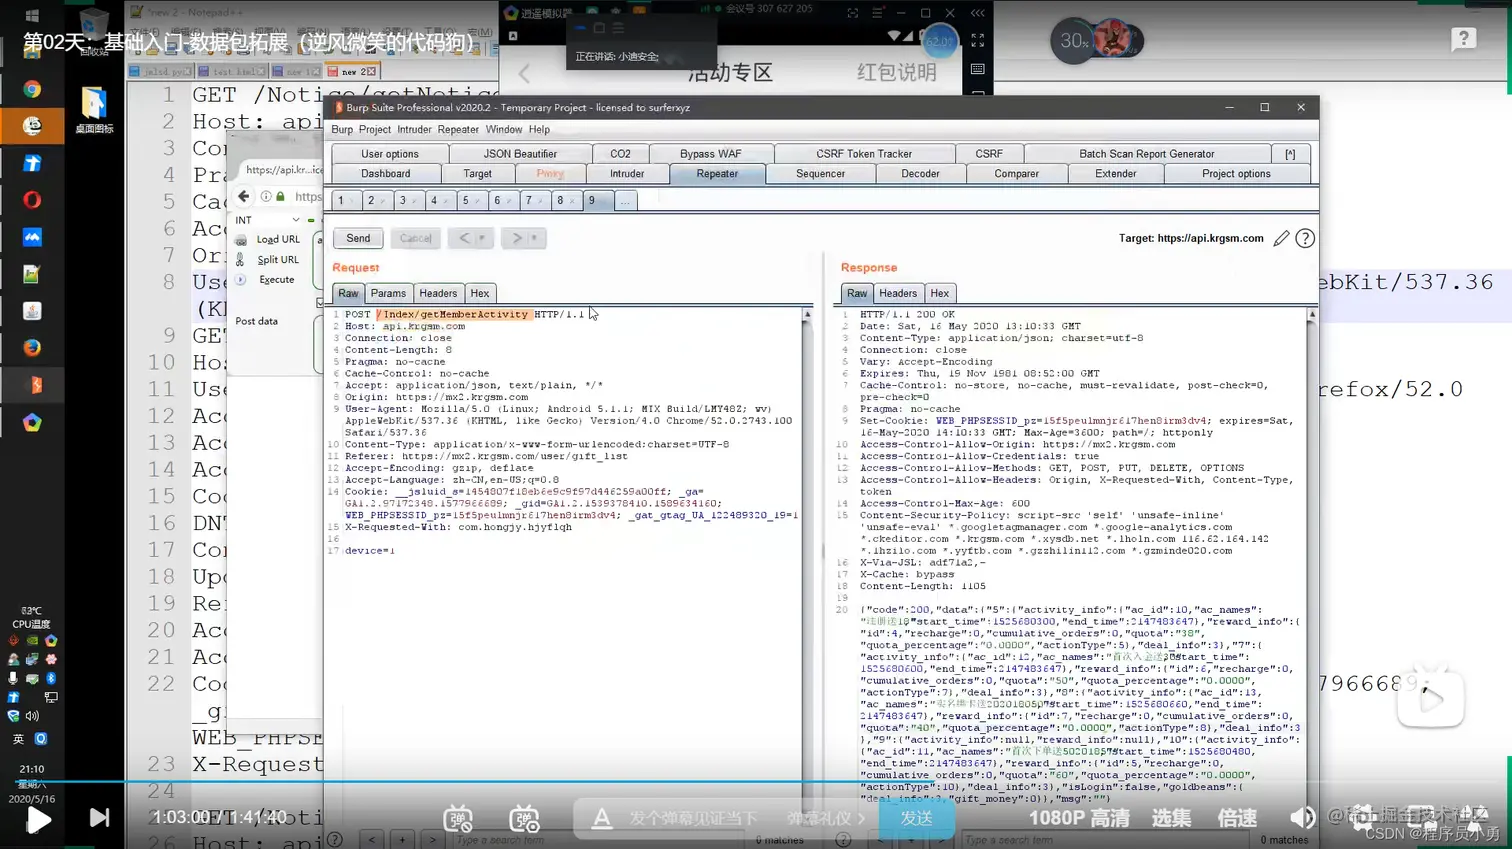Open the history forward dropdown arrow
This screenshot has height=849, width=1512.
click(535, 238)
